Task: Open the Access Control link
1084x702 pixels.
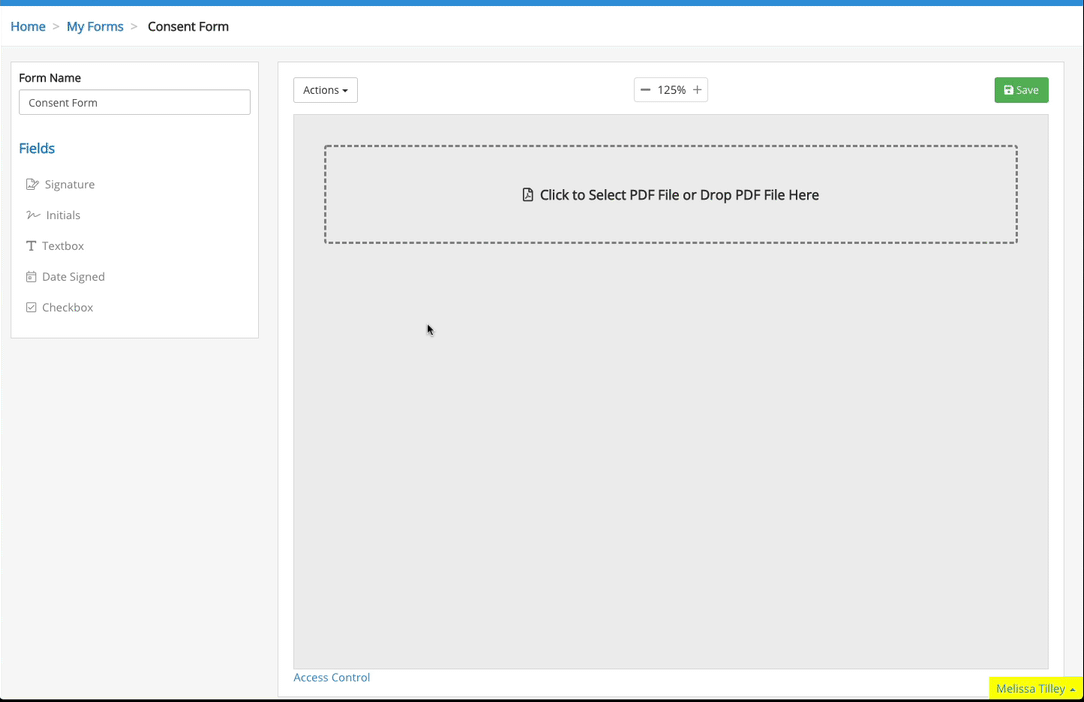Action: tap(332, 677)
